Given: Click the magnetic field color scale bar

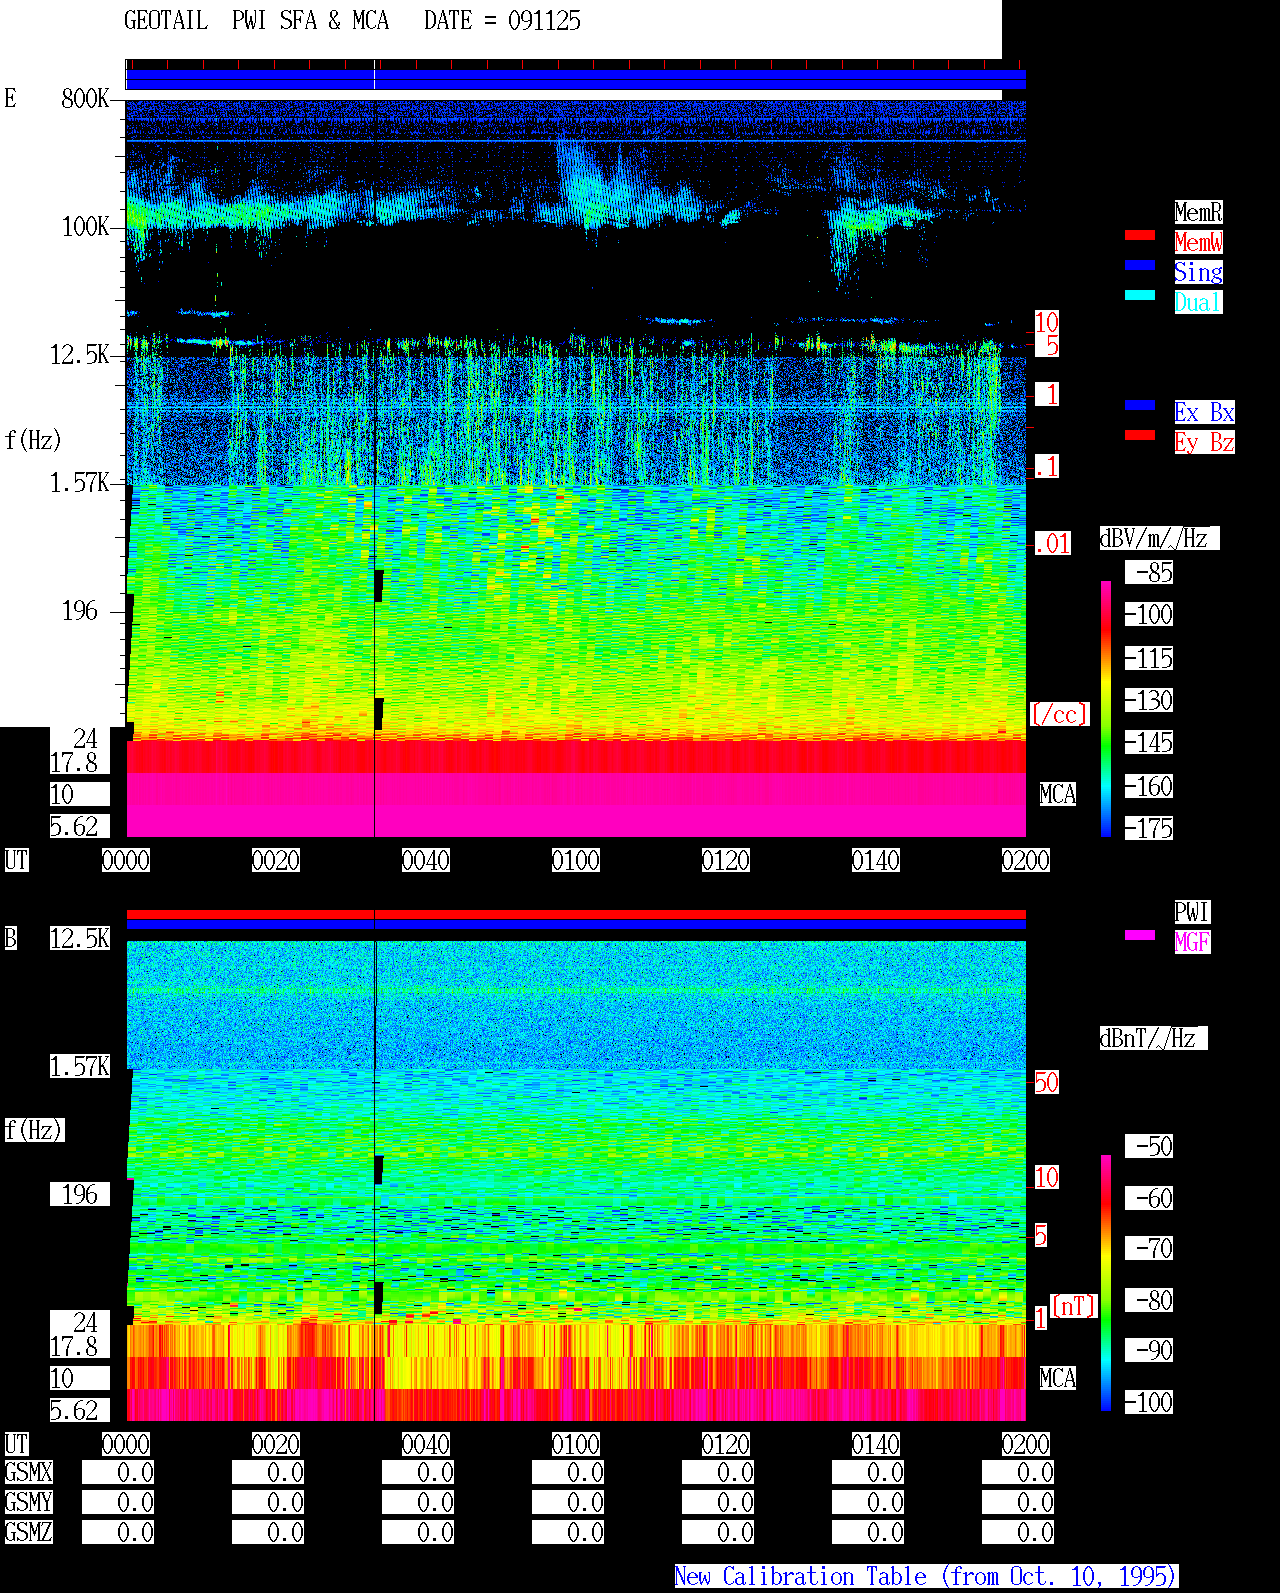Looking at the screenshot, I should (x=1106, y=1283).
